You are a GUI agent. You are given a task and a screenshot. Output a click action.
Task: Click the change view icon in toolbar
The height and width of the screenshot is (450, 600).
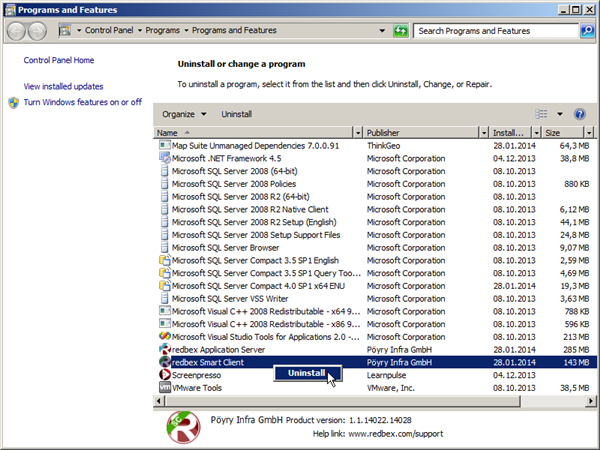(x=542, y=115)
